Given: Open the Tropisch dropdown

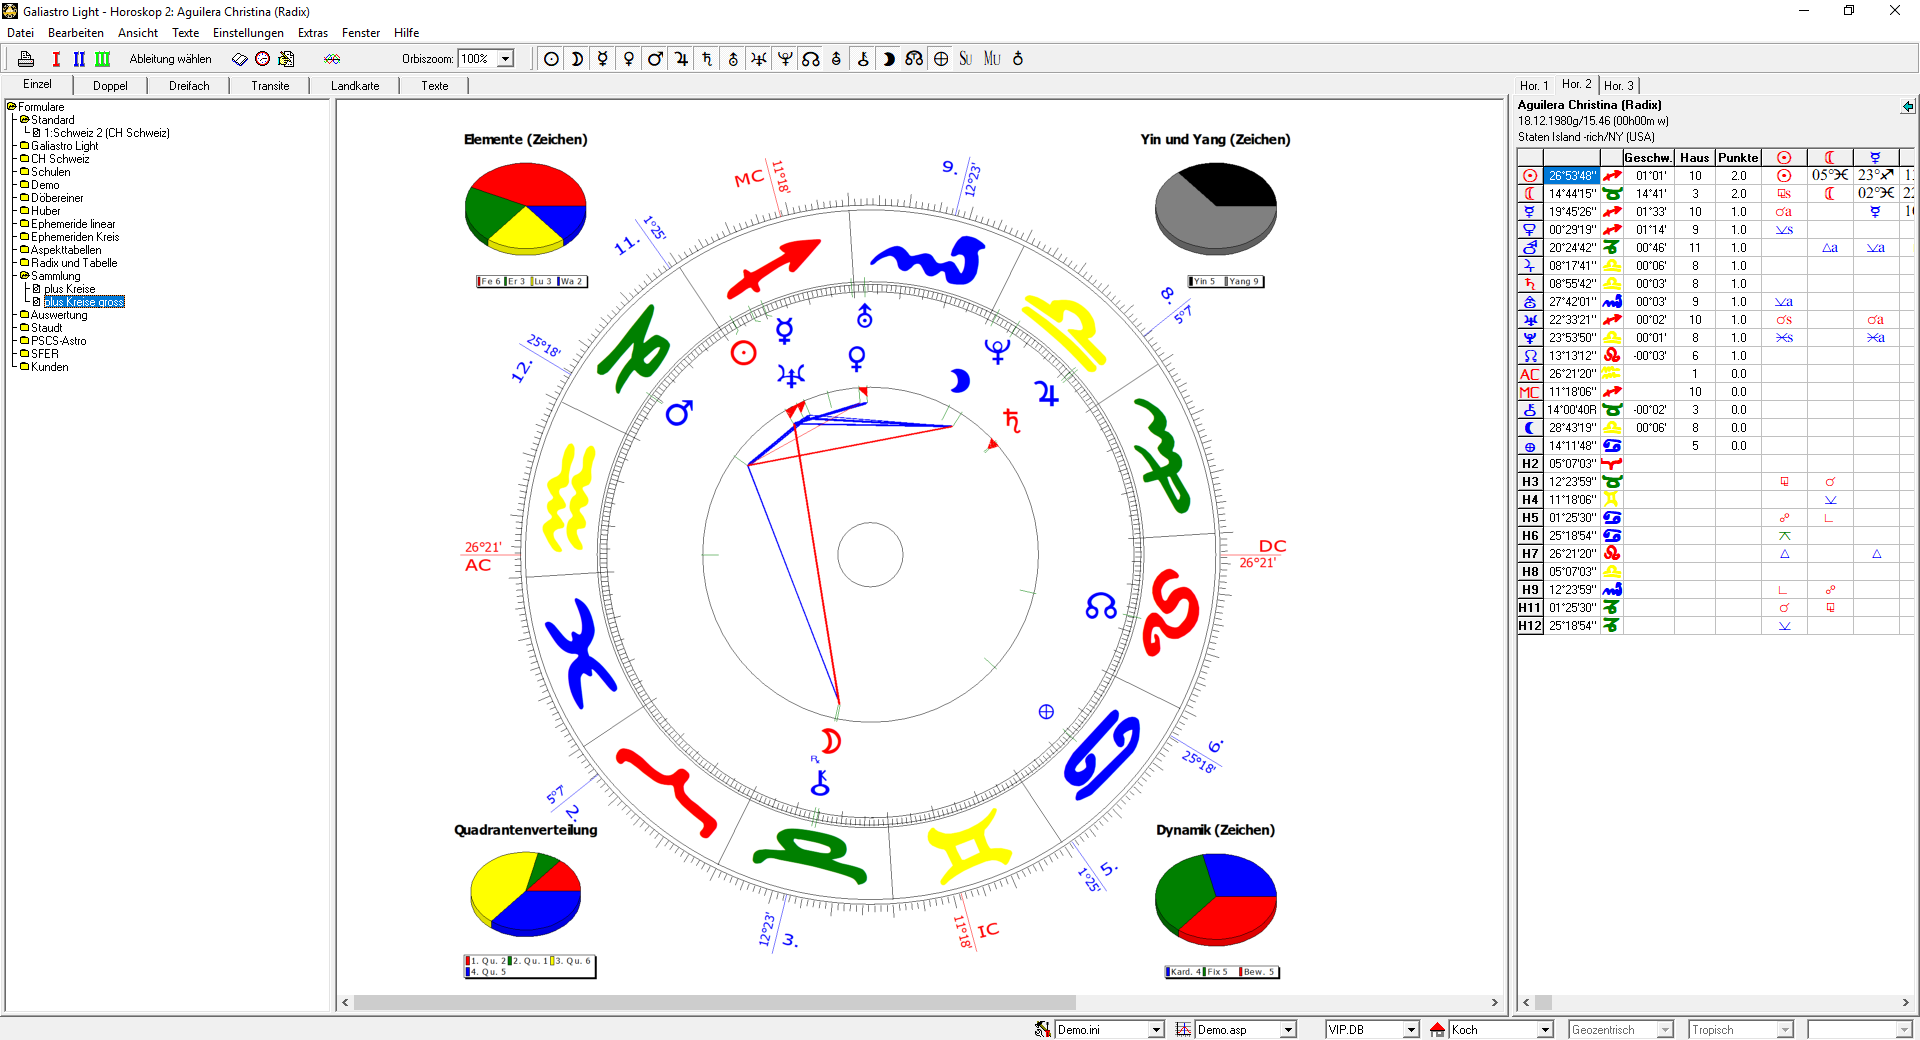Looking at the screenshot, I should (x=1785, y=1029).
